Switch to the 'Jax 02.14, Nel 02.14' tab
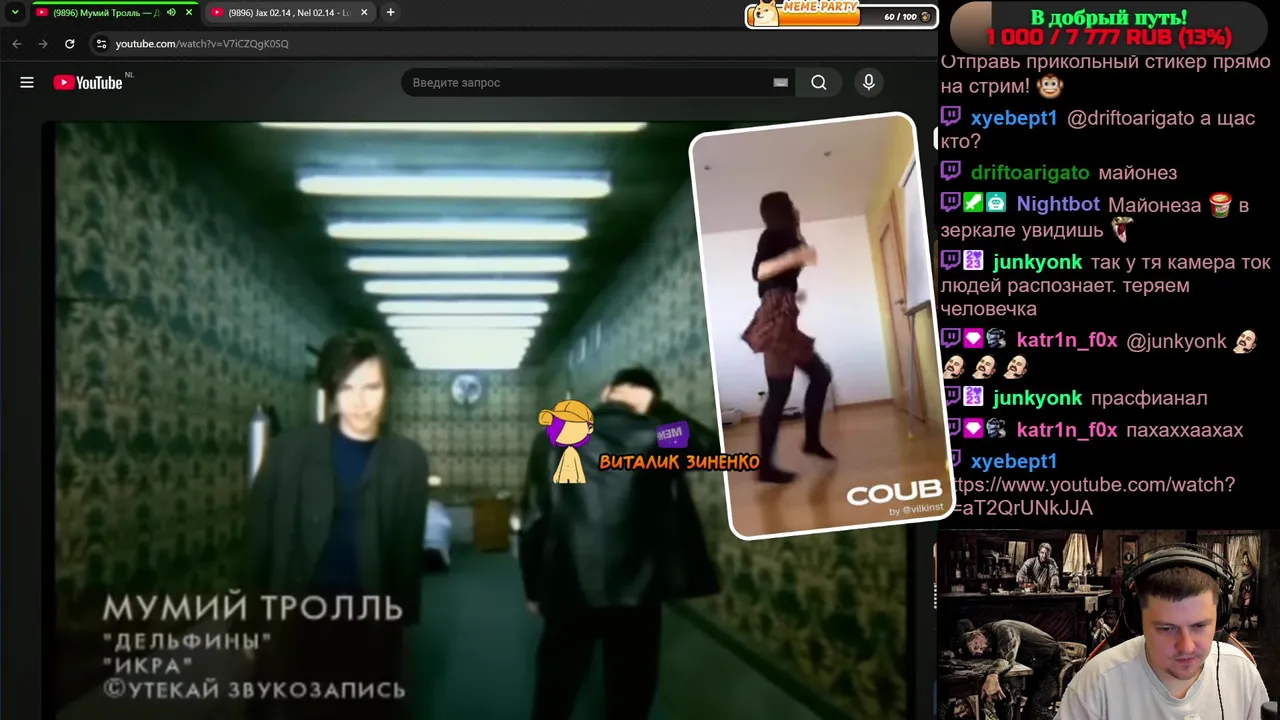1280x720 pixels. click(x=290, y=13)
